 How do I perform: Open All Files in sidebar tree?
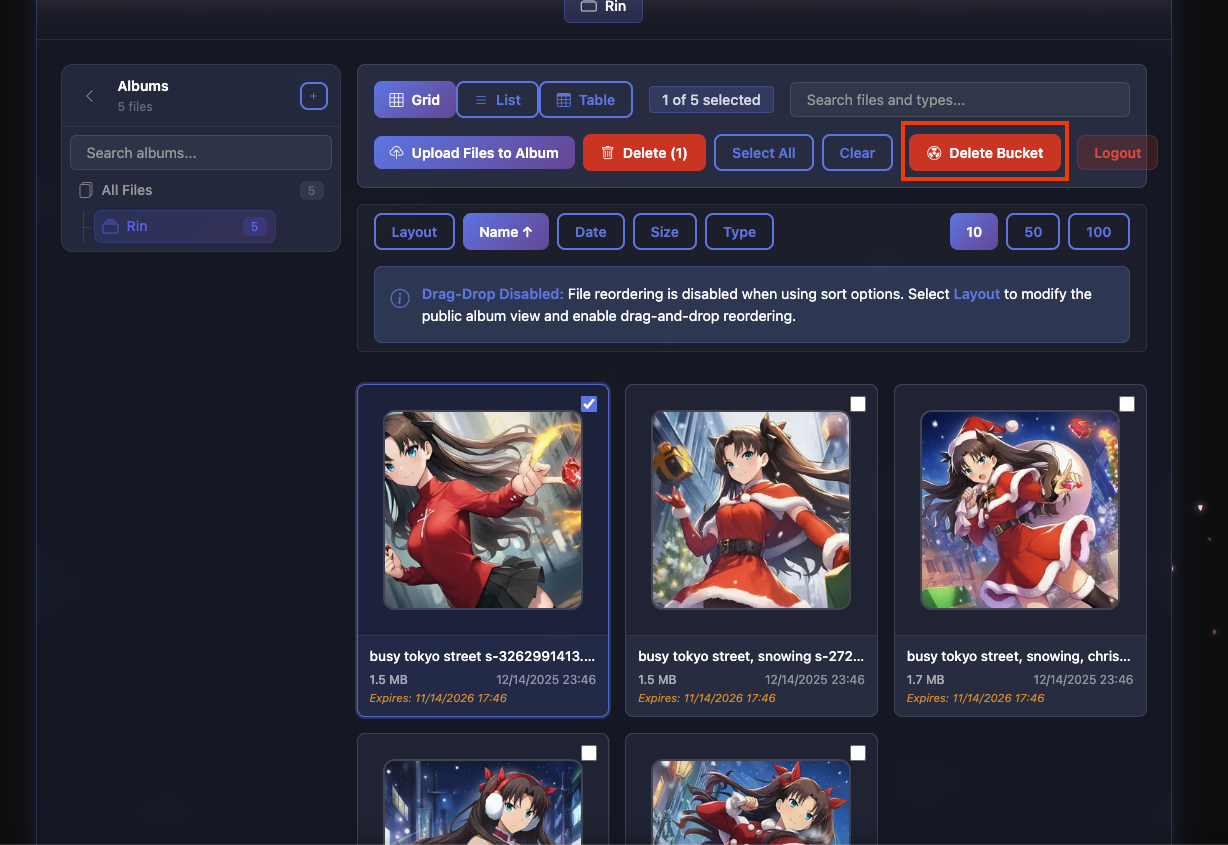pyautogui.click(x=201, y=190)
